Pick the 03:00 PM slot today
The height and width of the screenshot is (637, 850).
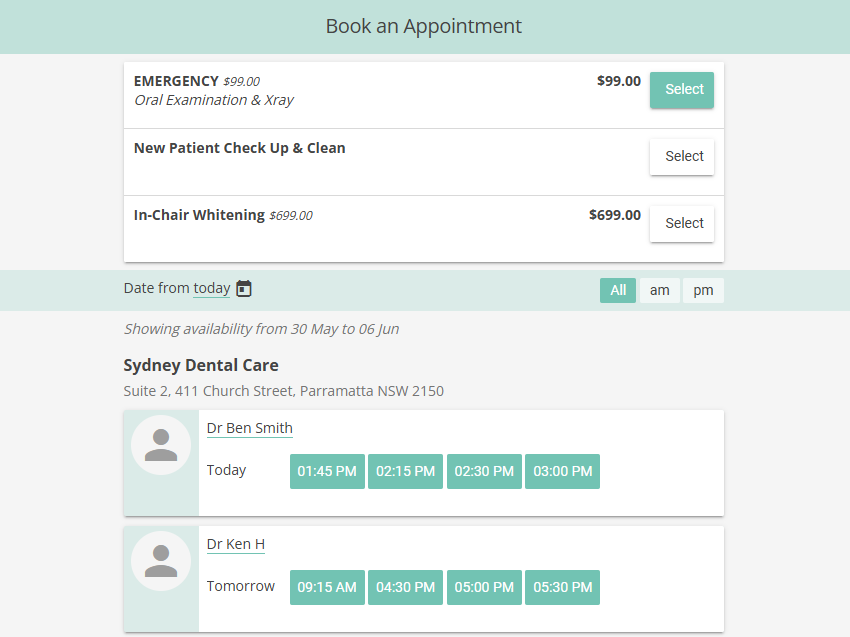(x=562, y=470)
